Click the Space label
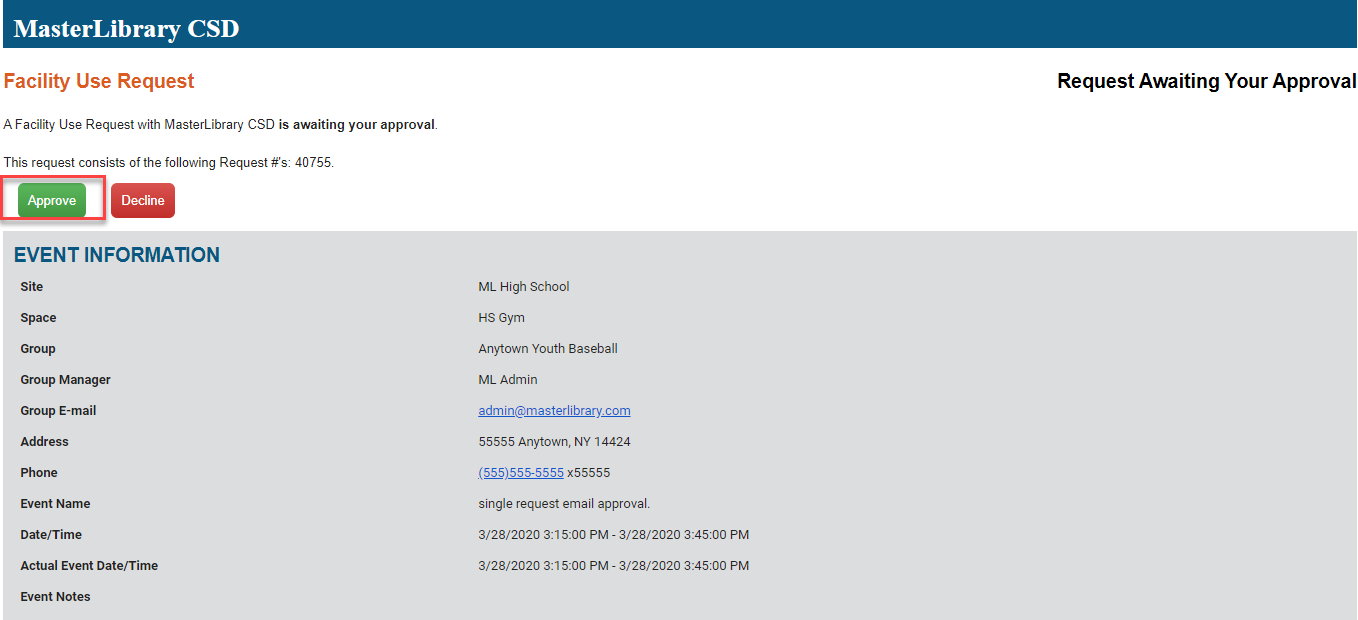1358x620 pixels. 38,318
